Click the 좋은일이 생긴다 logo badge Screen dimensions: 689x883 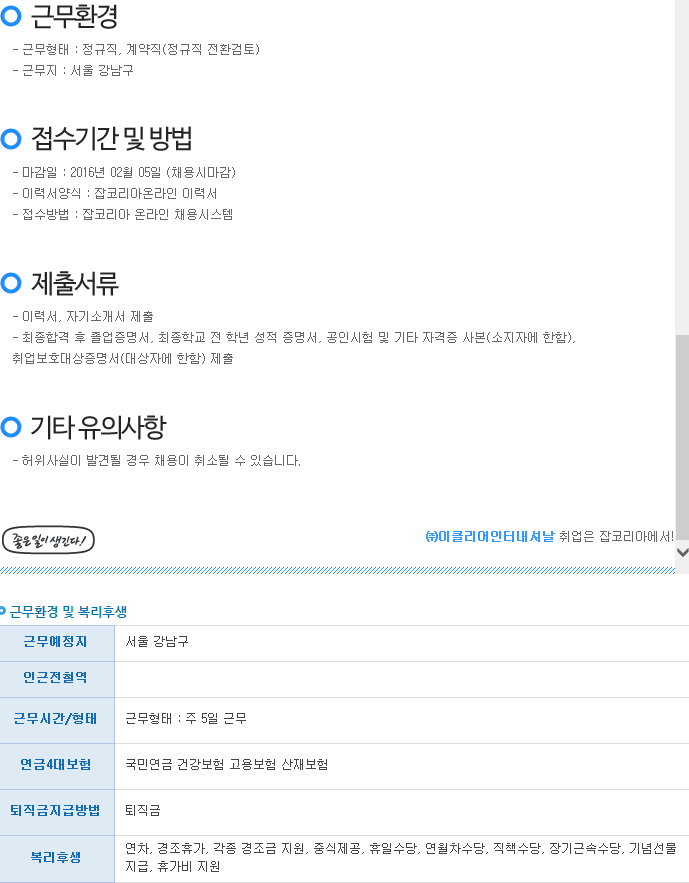48,540
